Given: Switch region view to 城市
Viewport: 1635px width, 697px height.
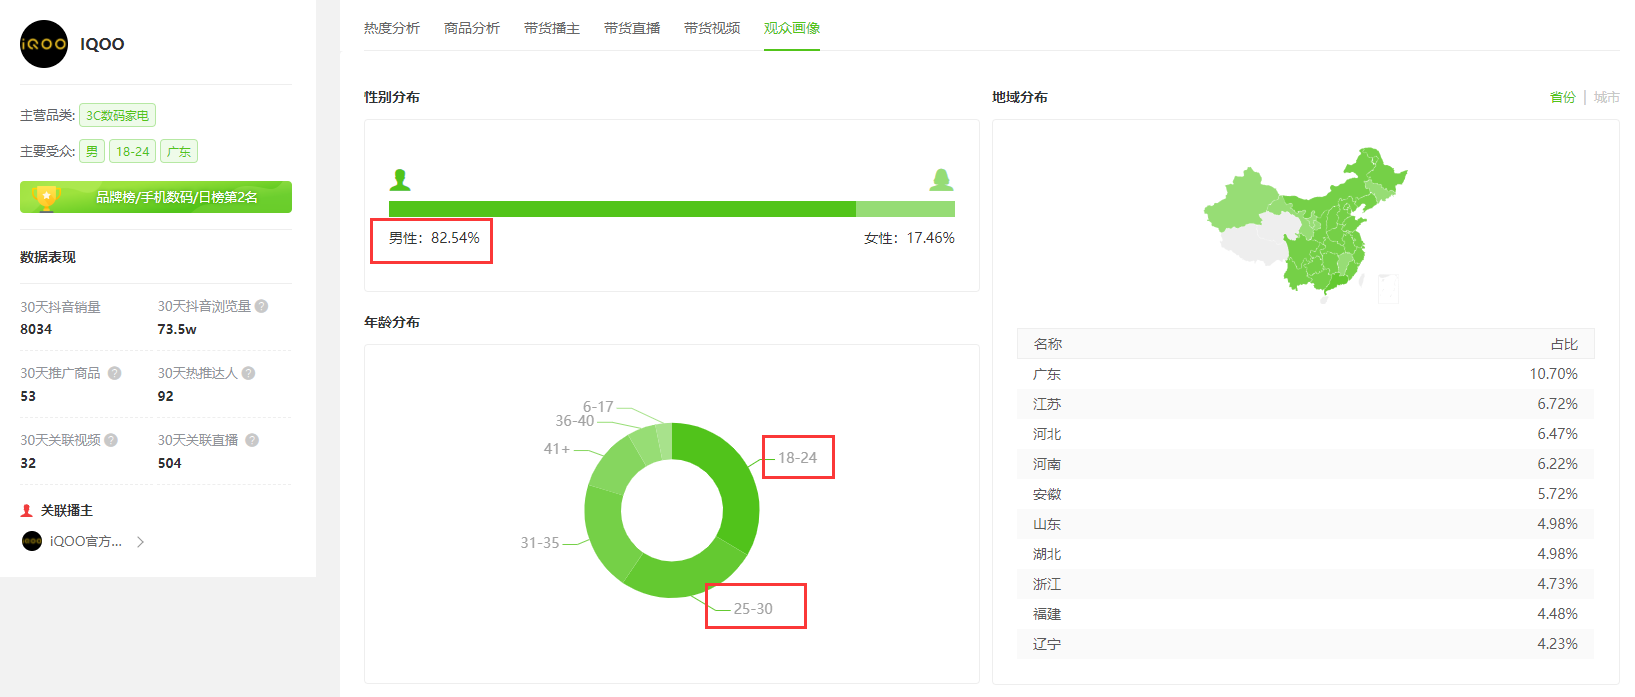Looking at the screenshot, I should (x=1607, y=97).
